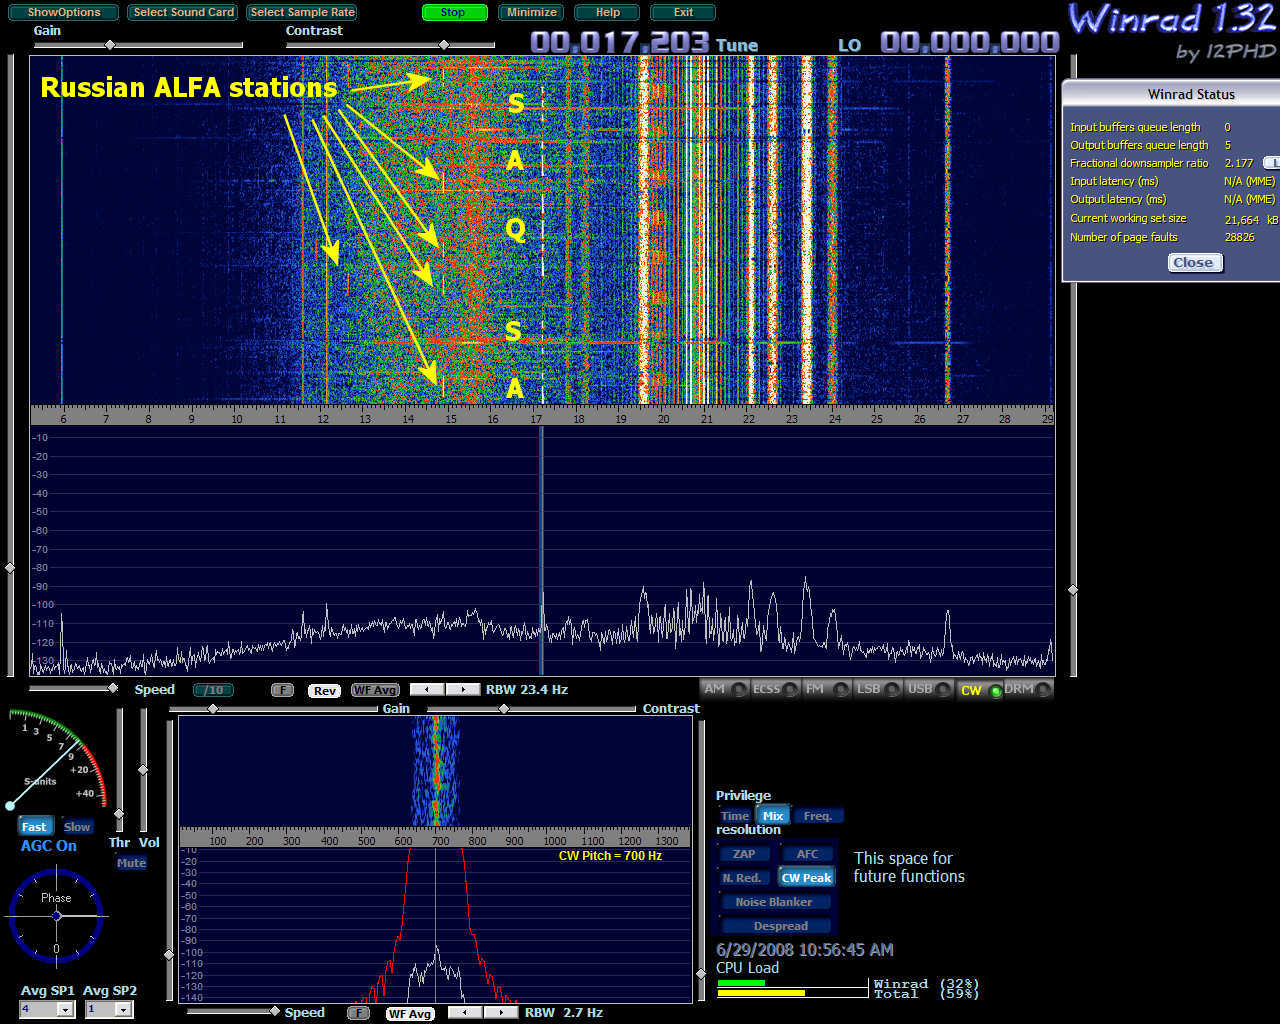Open the Help menu button

pos(607,12)
